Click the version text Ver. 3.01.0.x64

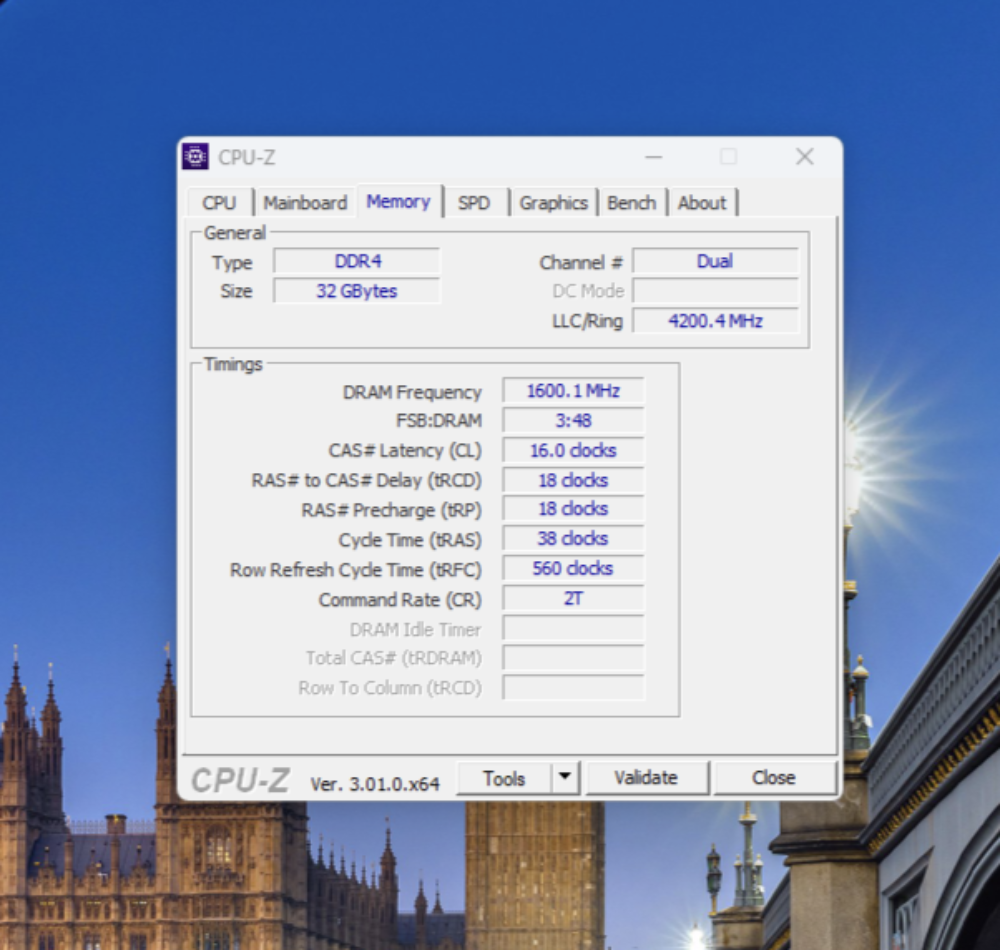(375, 784)
